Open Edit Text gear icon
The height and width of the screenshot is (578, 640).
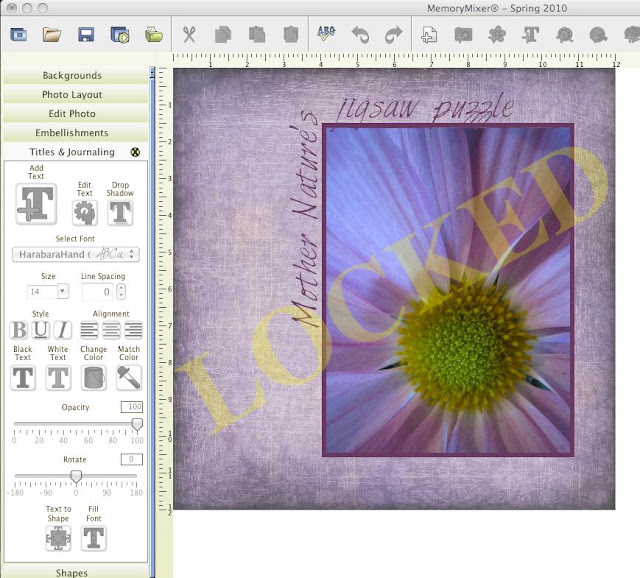point(84,213)
